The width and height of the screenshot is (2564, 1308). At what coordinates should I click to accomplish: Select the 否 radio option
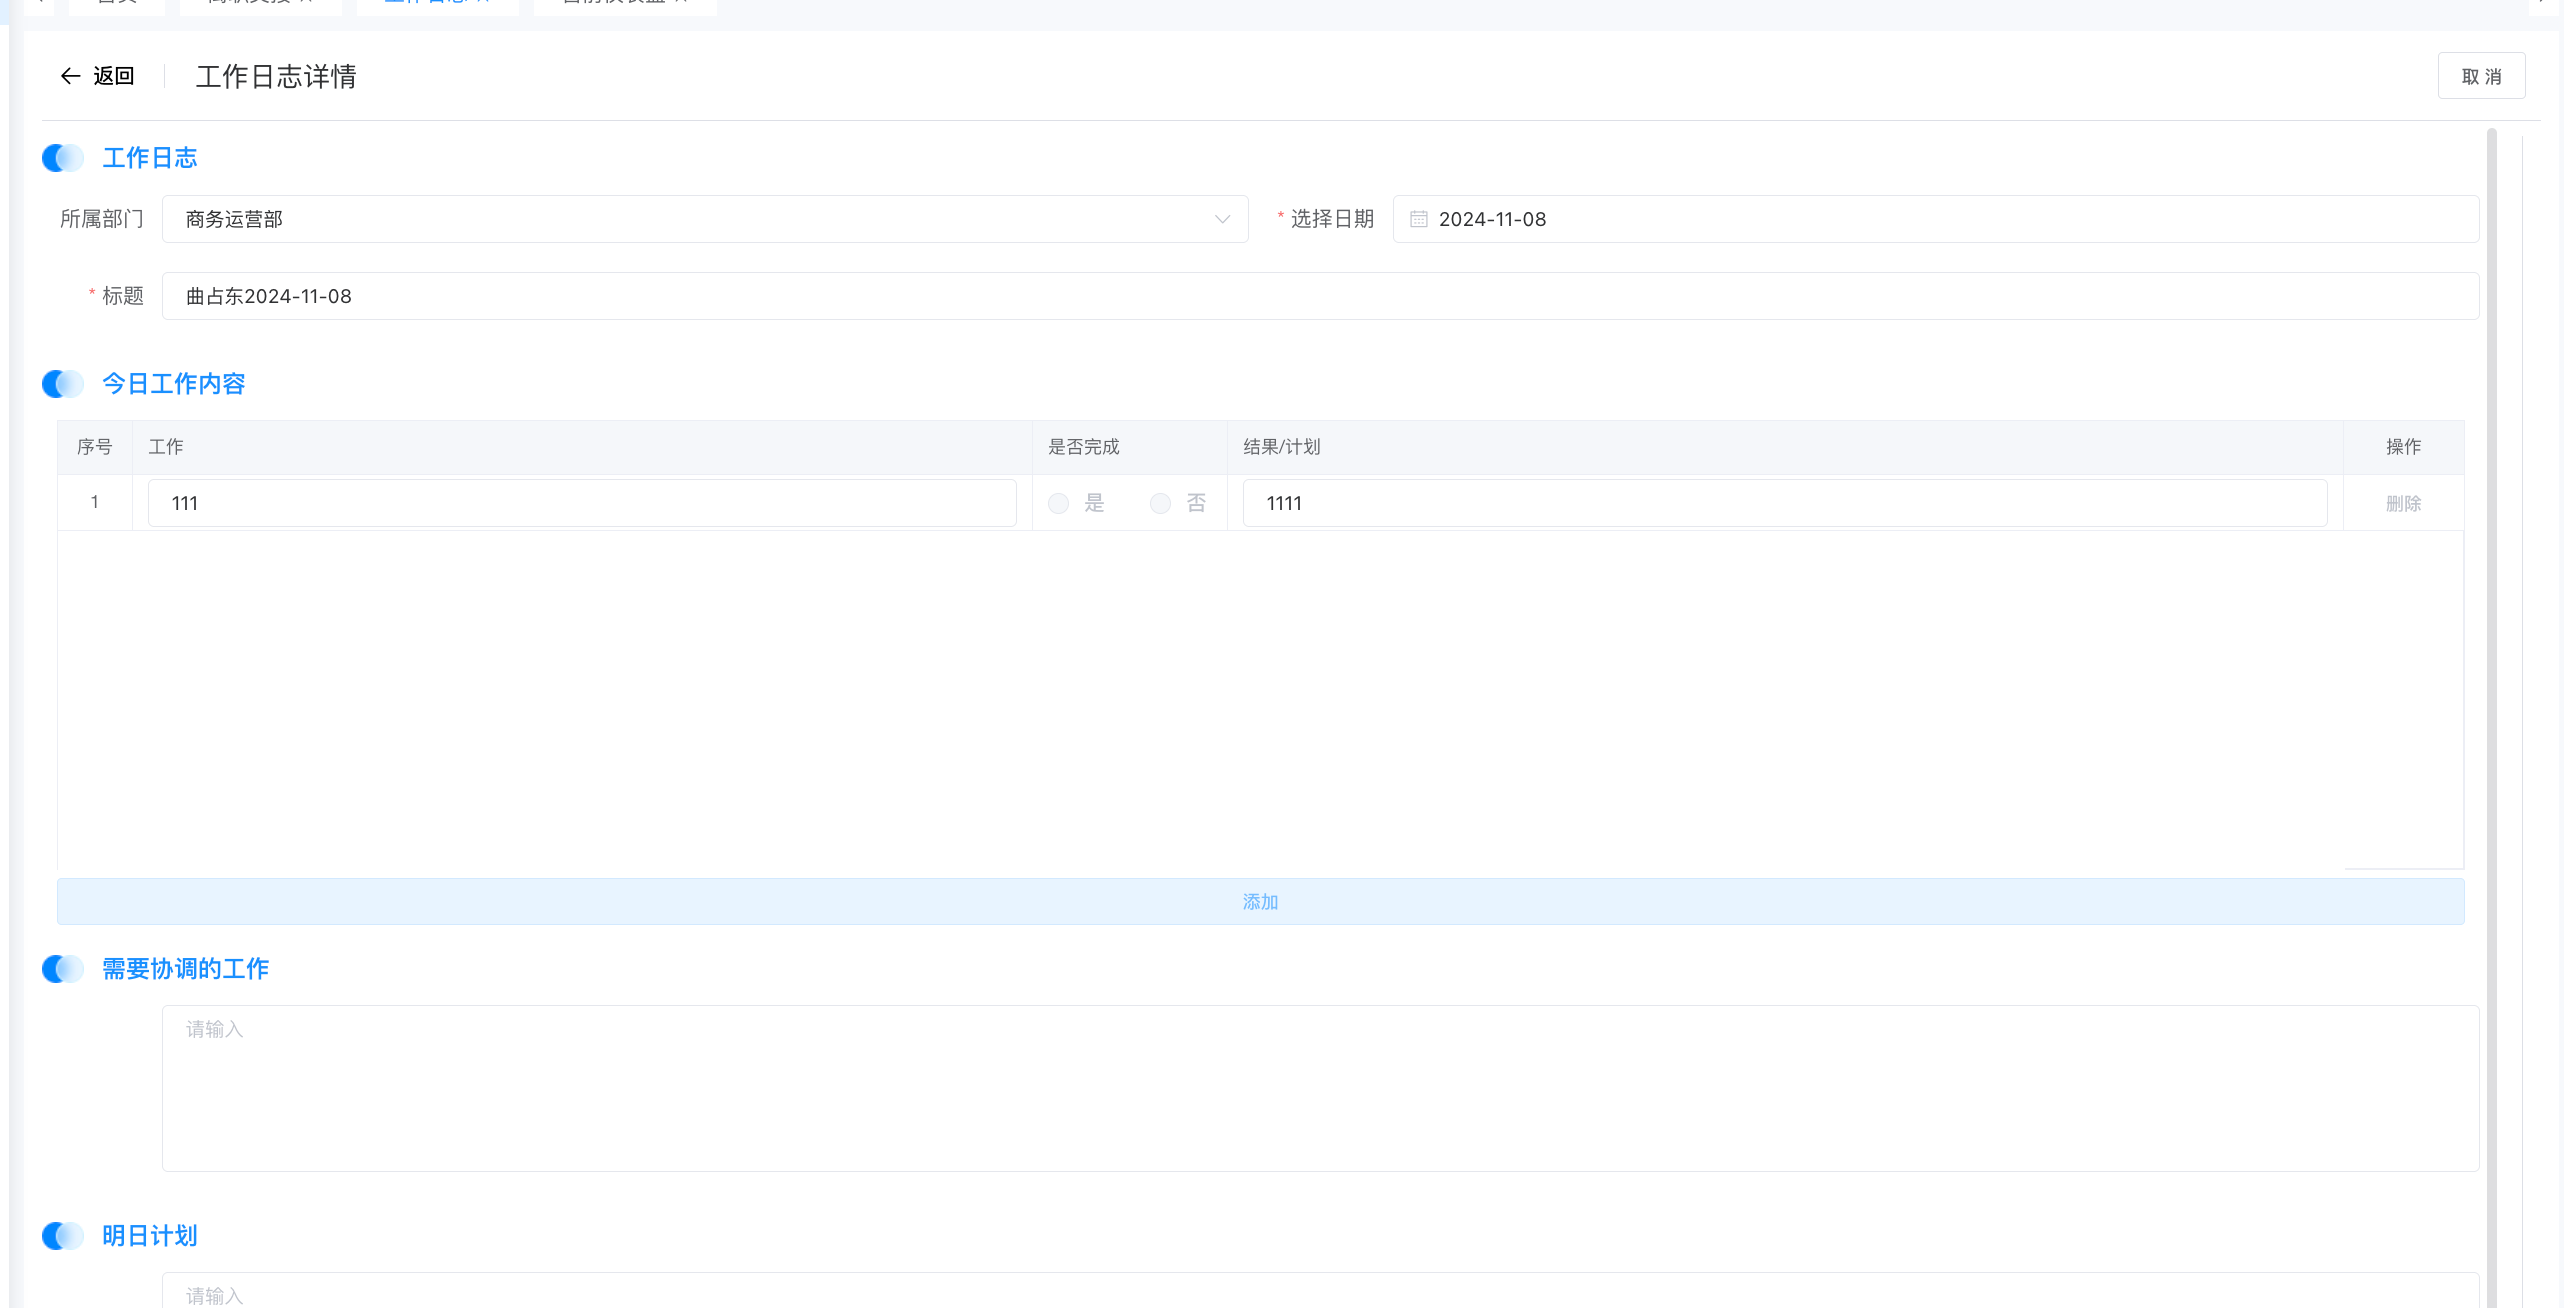click(x=1160, y=504)
